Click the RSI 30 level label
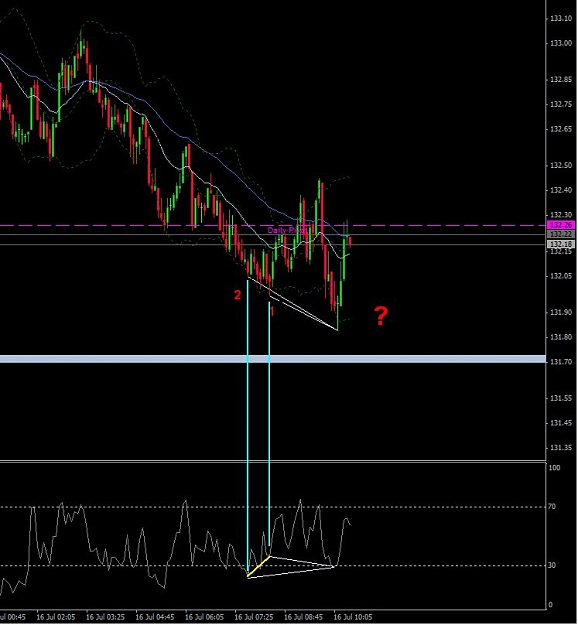The width and height of the screenshot is (578, 625). point(552,565)
